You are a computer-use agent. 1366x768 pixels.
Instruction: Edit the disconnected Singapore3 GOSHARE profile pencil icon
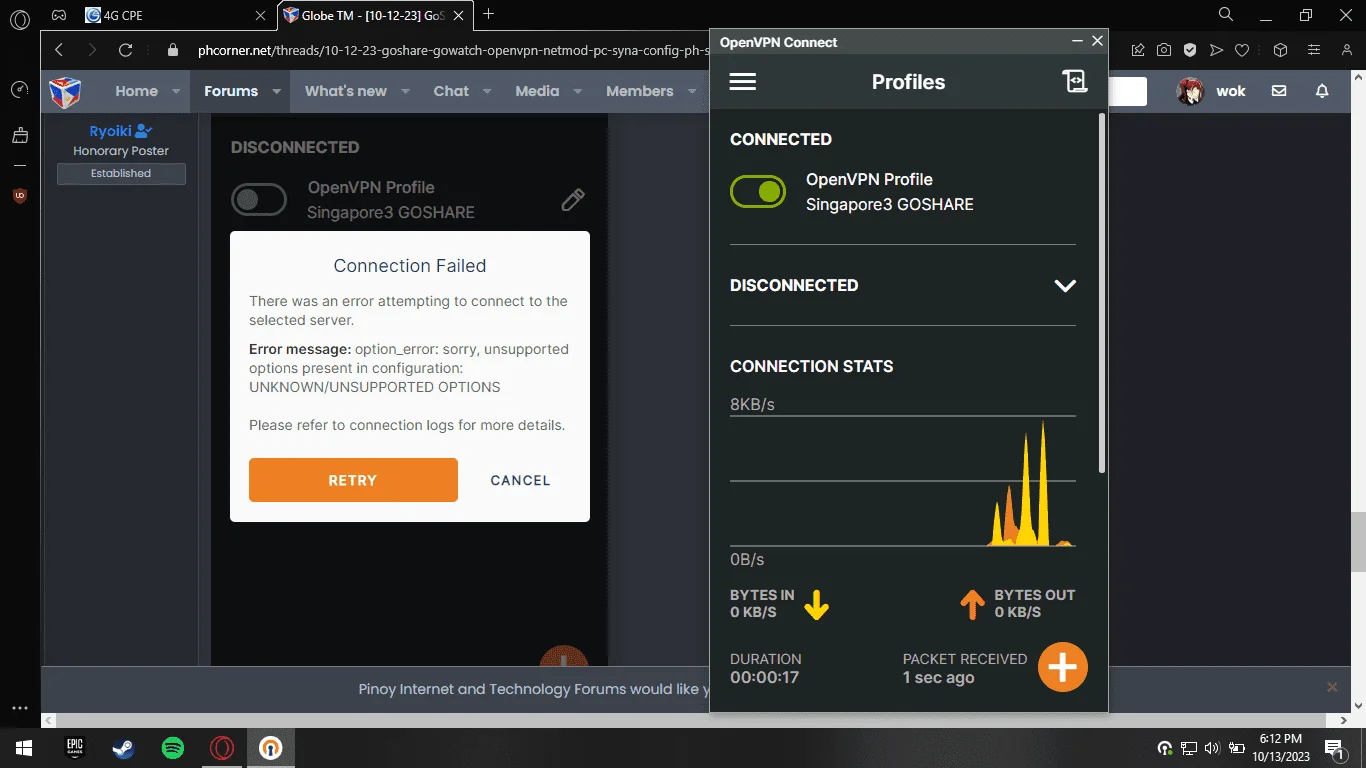[573, 200]
